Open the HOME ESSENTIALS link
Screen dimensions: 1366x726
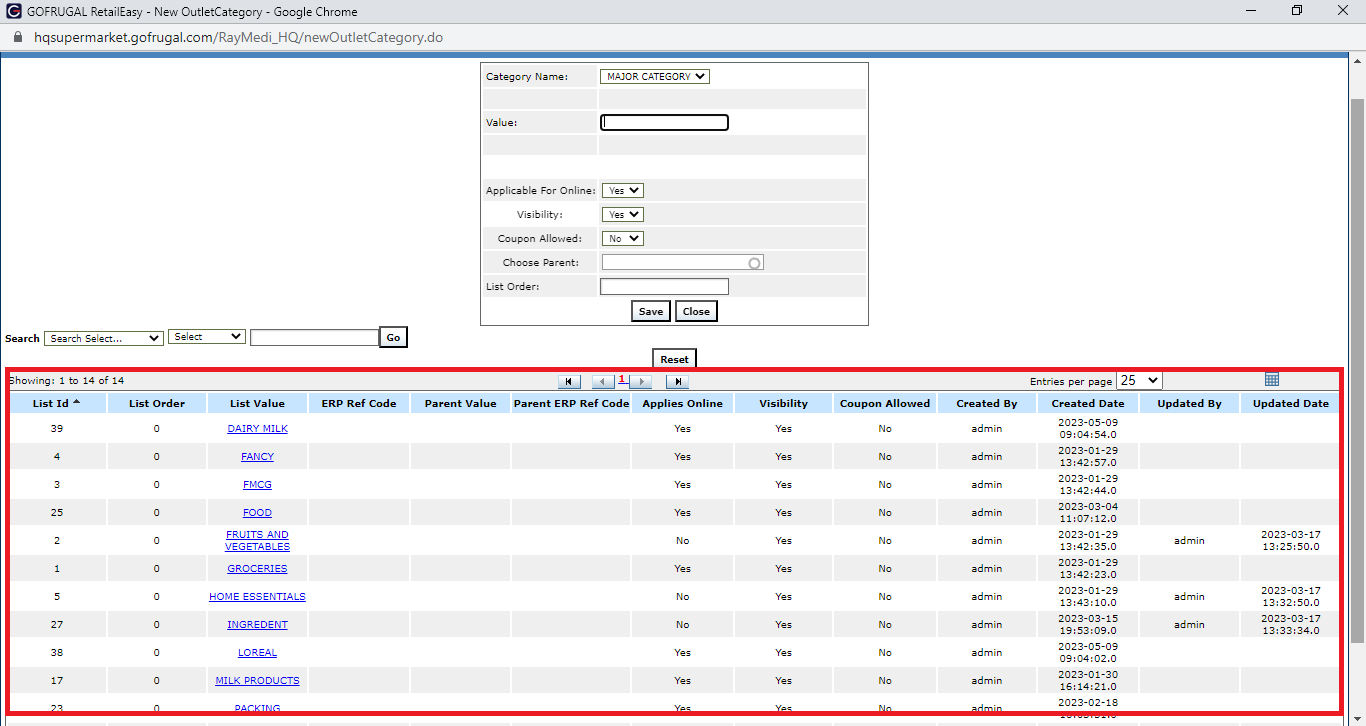coord(257,597)
